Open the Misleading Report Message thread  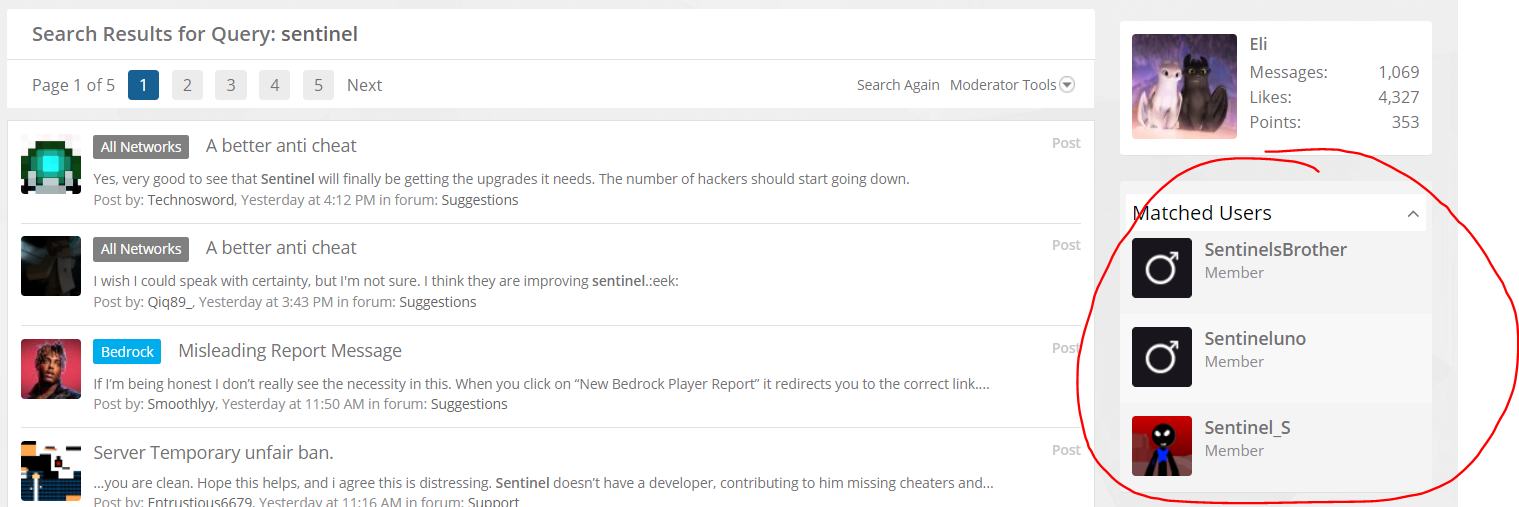tap(290, 351)
